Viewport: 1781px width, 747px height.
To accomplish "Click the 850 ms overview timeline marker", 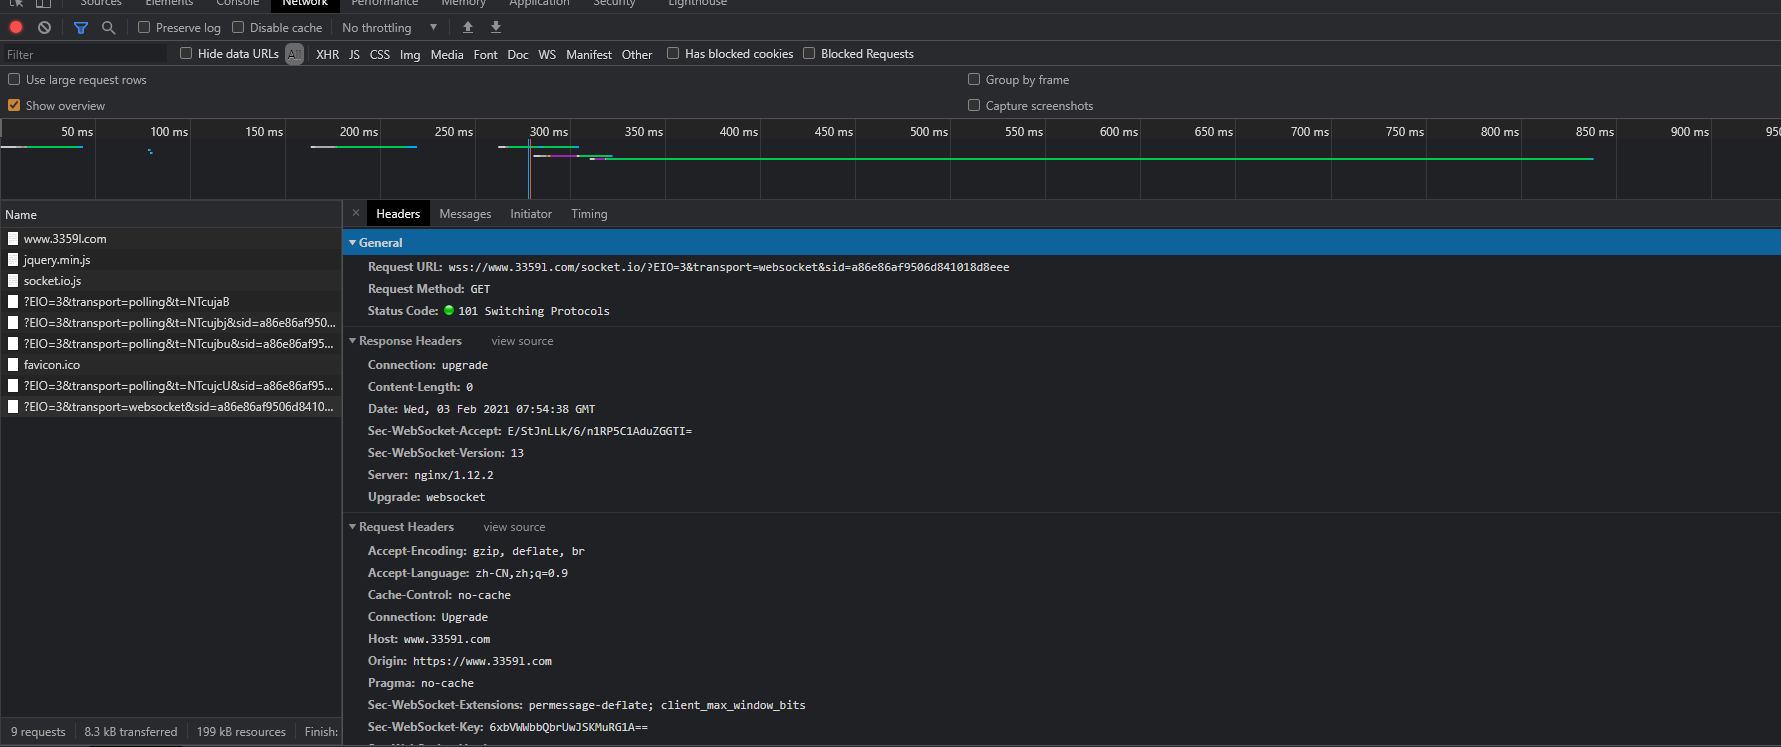I will [1595, 132].
